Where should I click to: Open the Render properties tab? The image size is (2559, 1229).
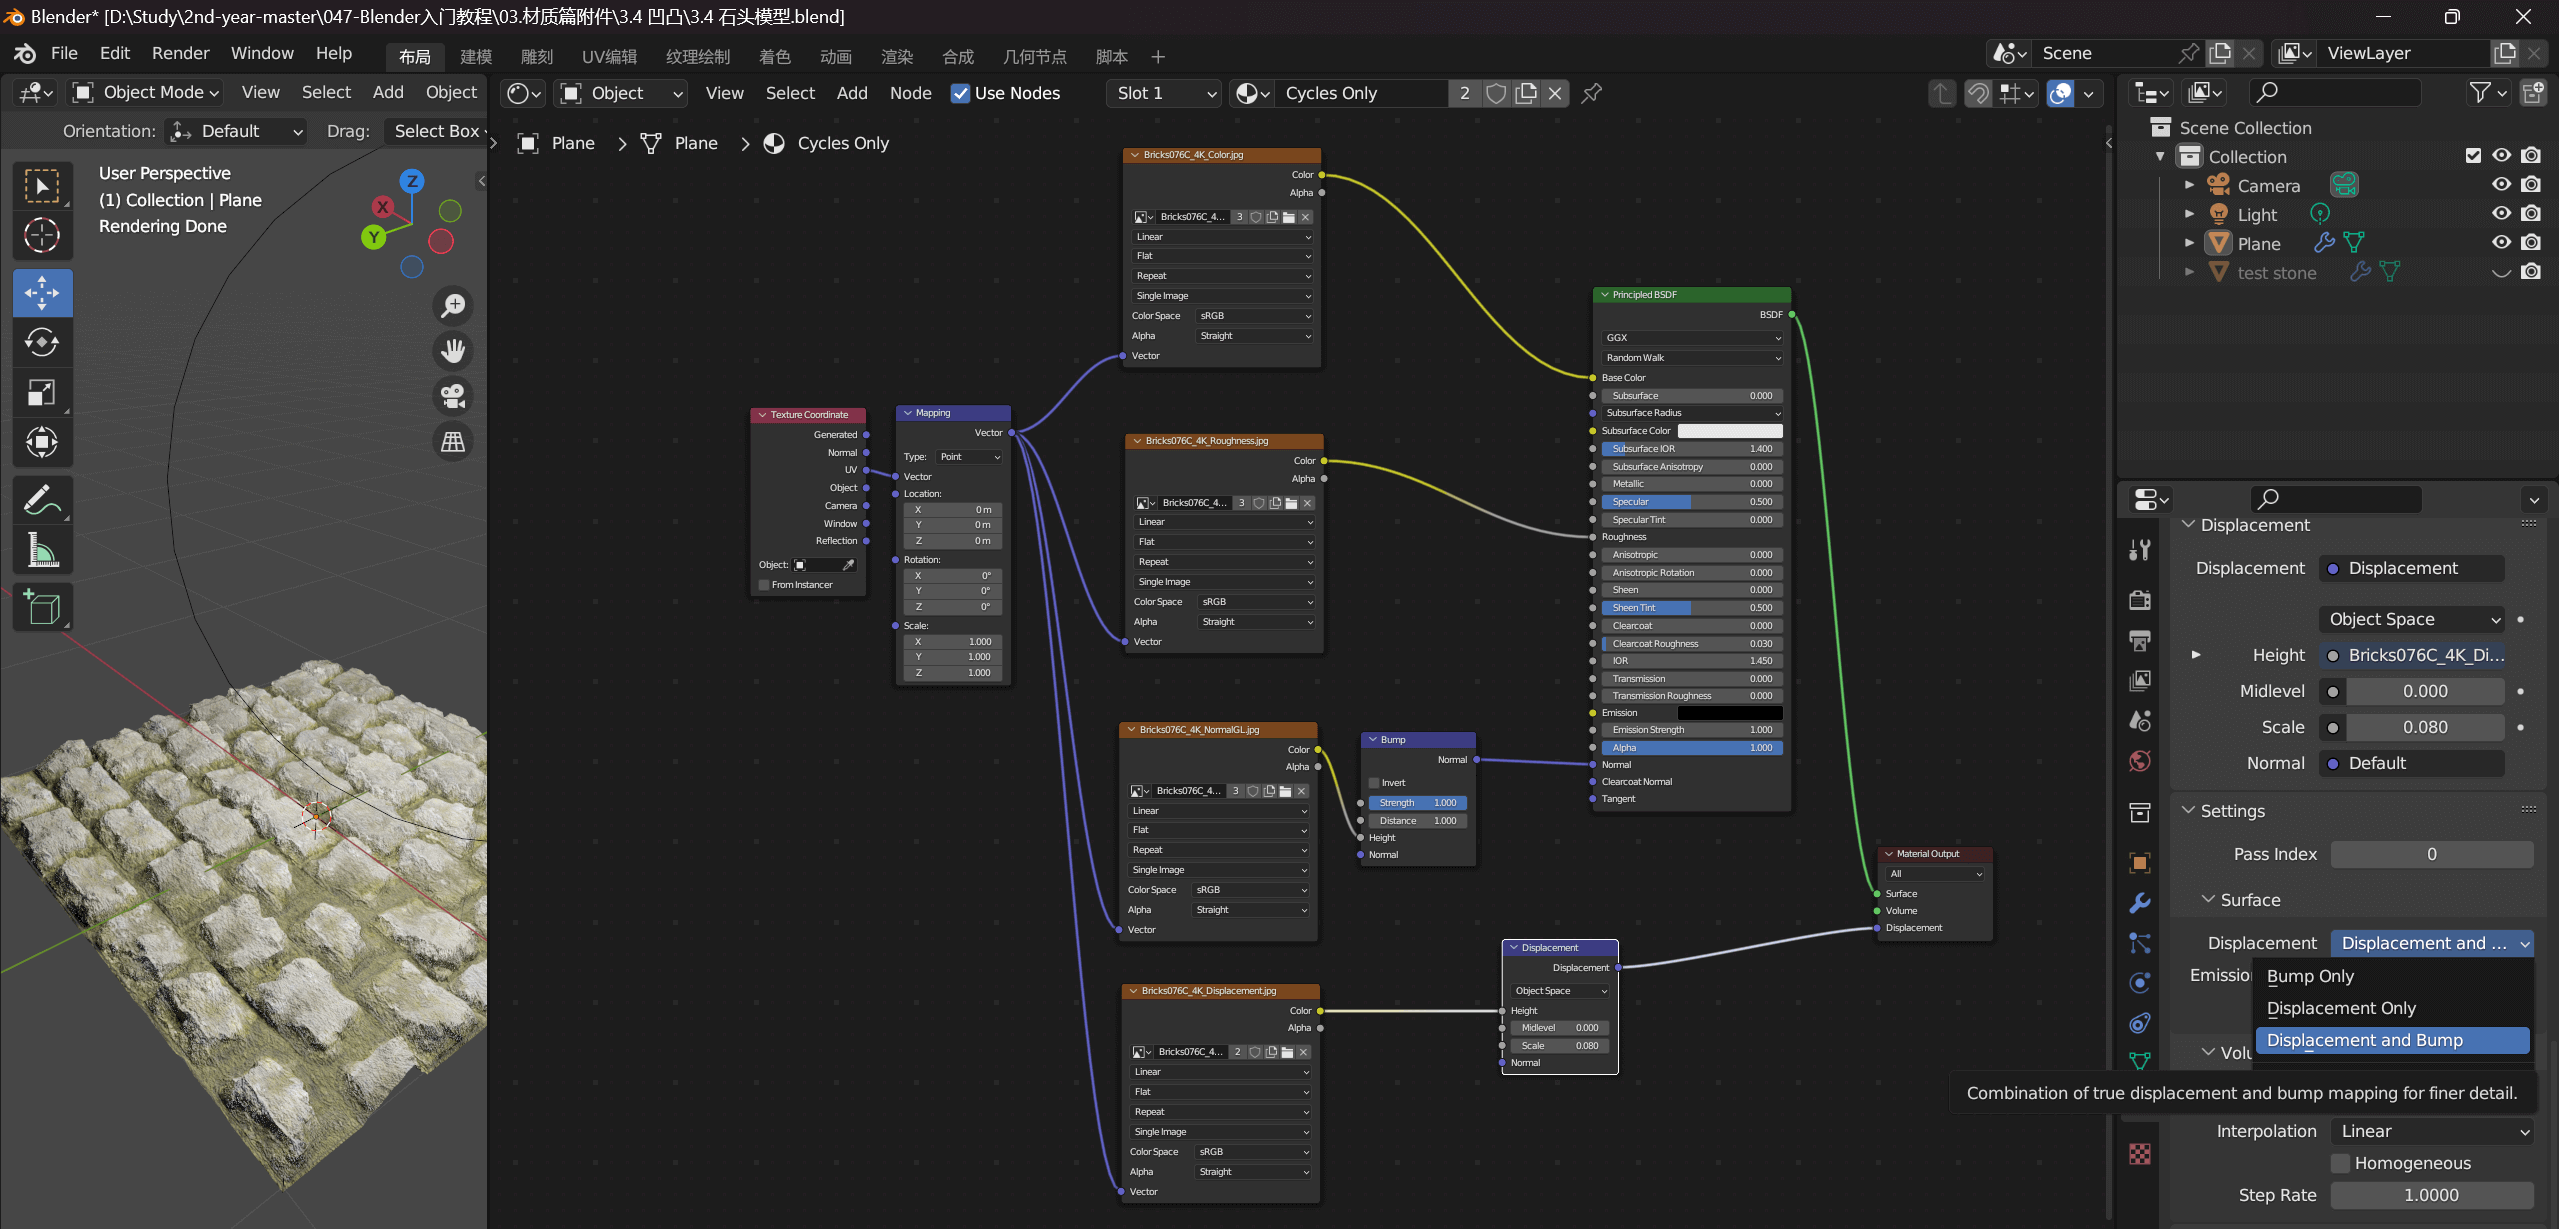(2139, 600)
